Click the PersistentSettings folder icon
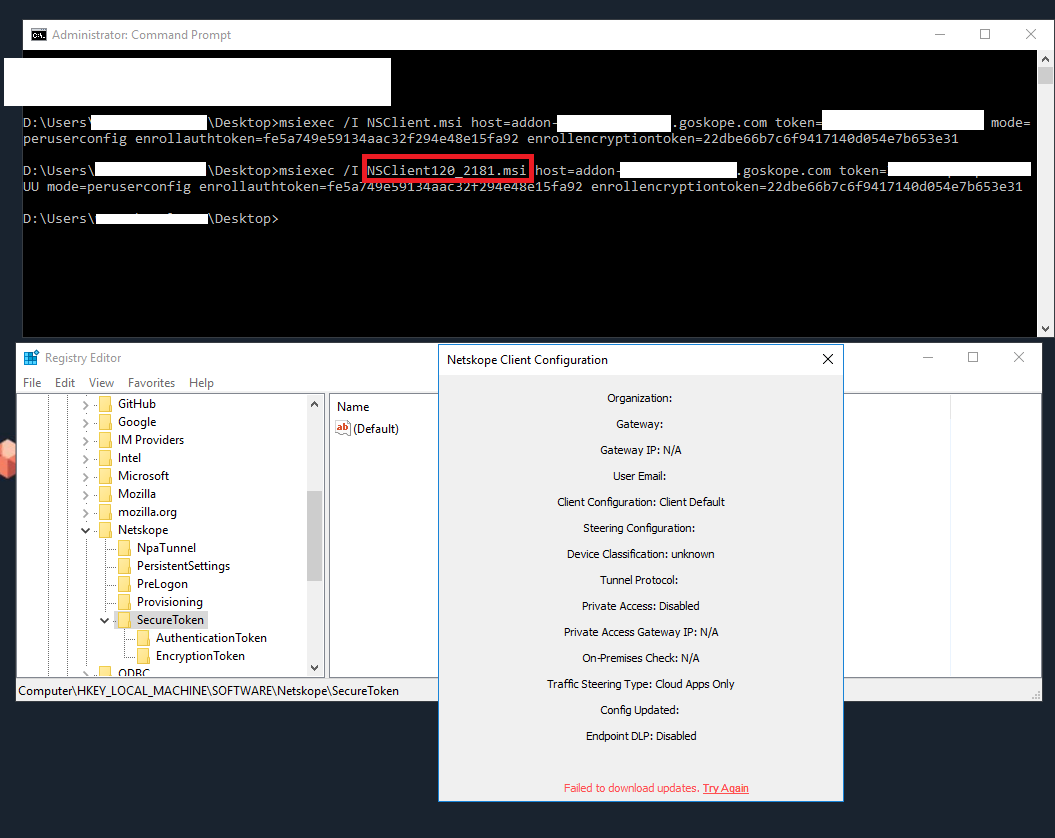 click(124, 566)
